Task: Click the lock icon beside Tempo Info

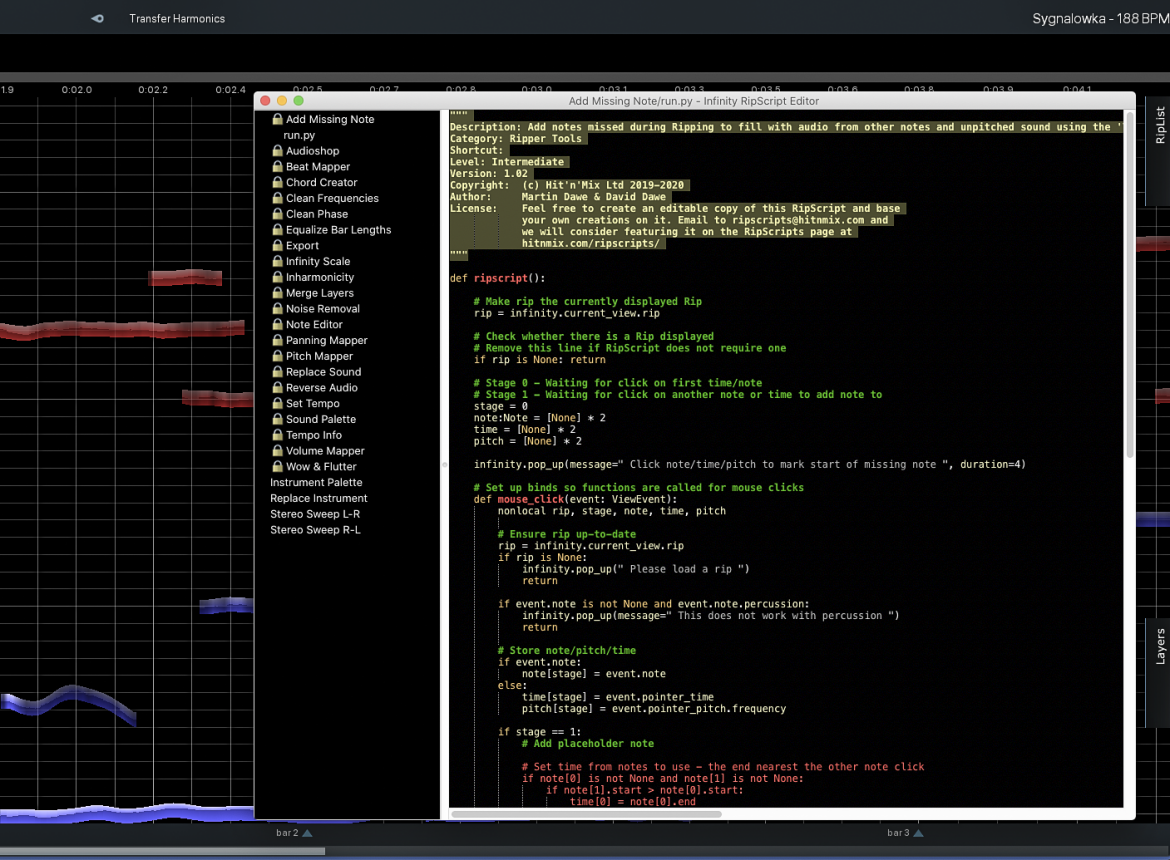Action: 277,434
